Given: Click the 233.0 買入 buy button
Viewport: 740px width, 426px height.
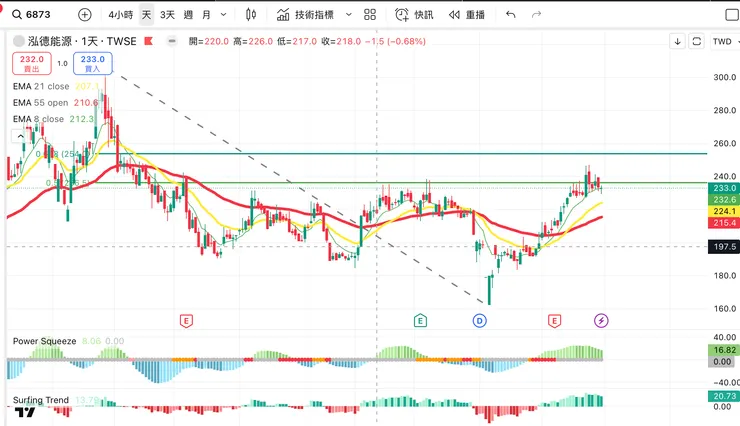Looking at the screenshot, I should 92,64.
